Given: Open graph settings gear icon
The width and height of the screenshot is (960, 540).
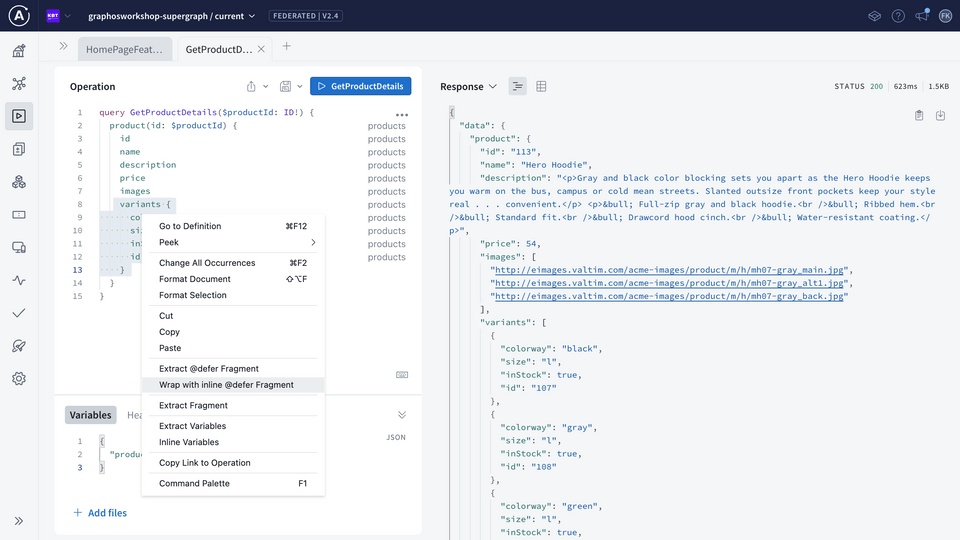Looking at the screenshot, I should pos(19,378).
